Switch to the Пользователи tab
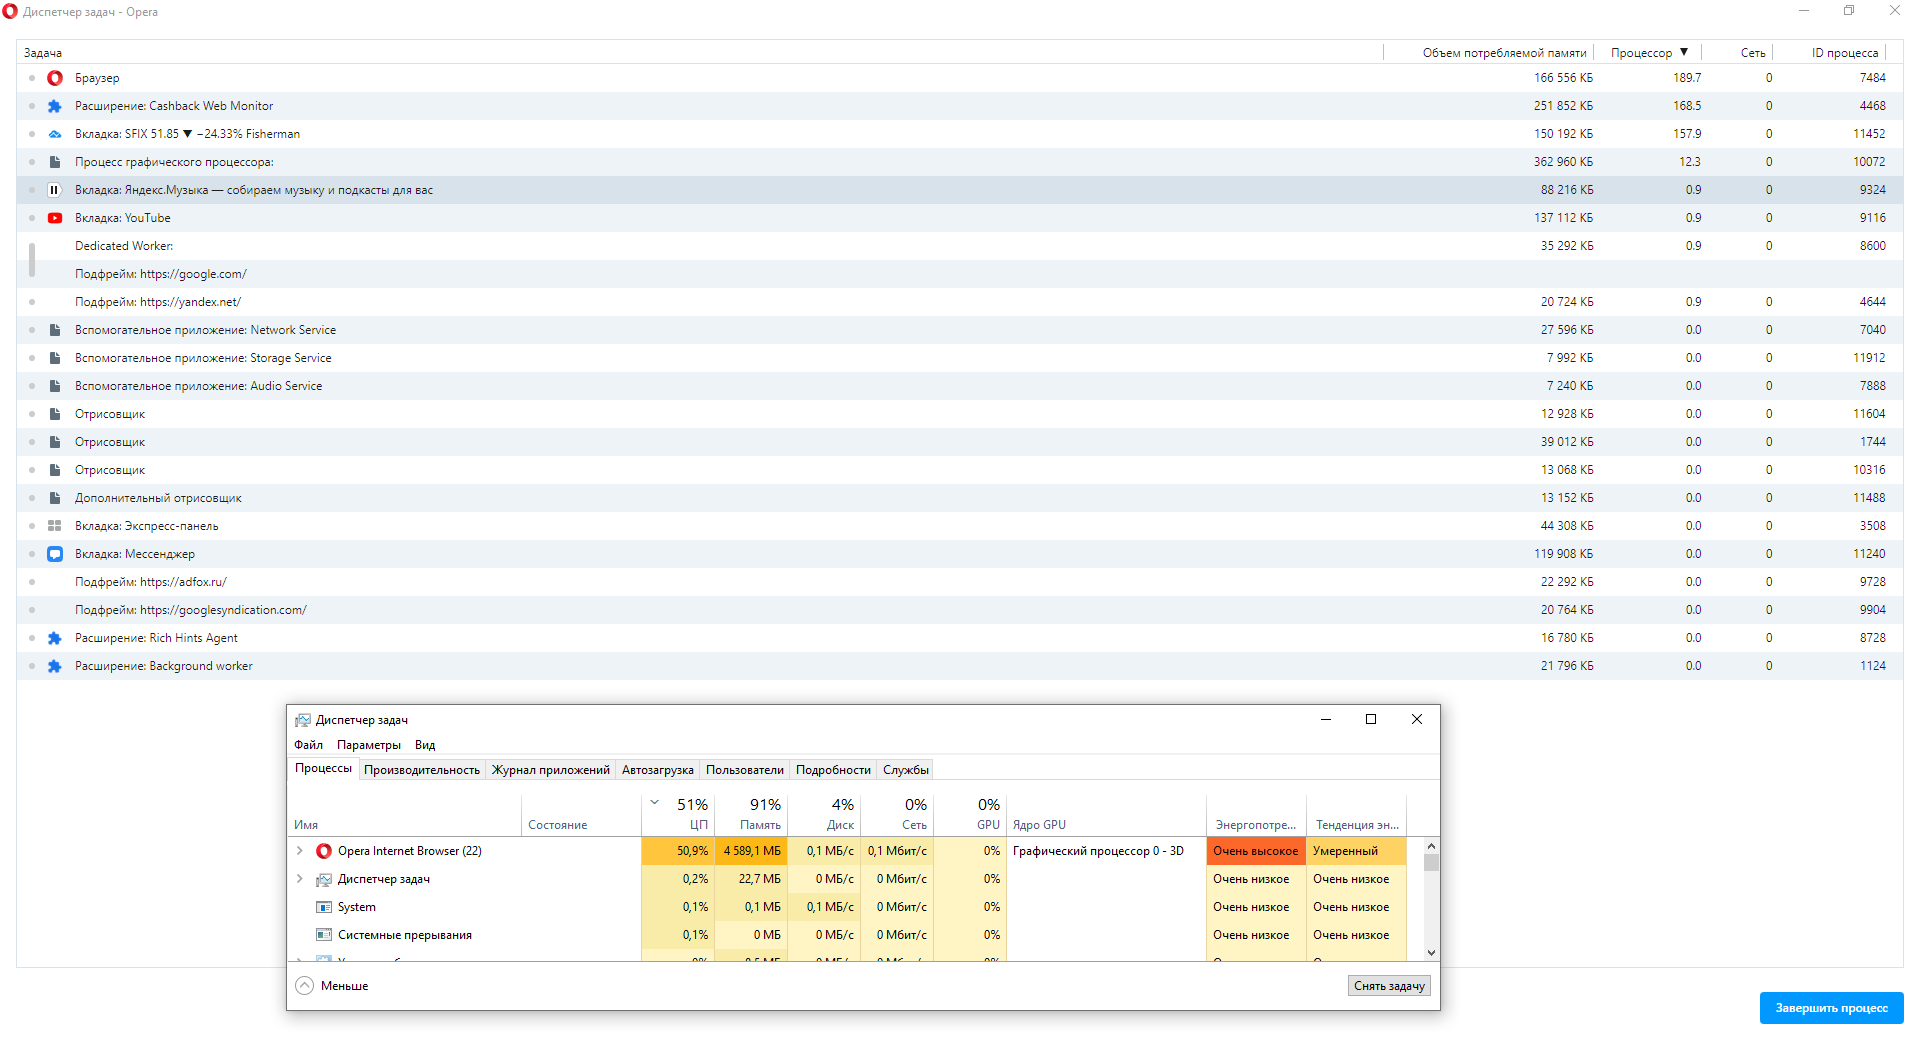Screen dimensions: 1918x1038 (745, 770)
